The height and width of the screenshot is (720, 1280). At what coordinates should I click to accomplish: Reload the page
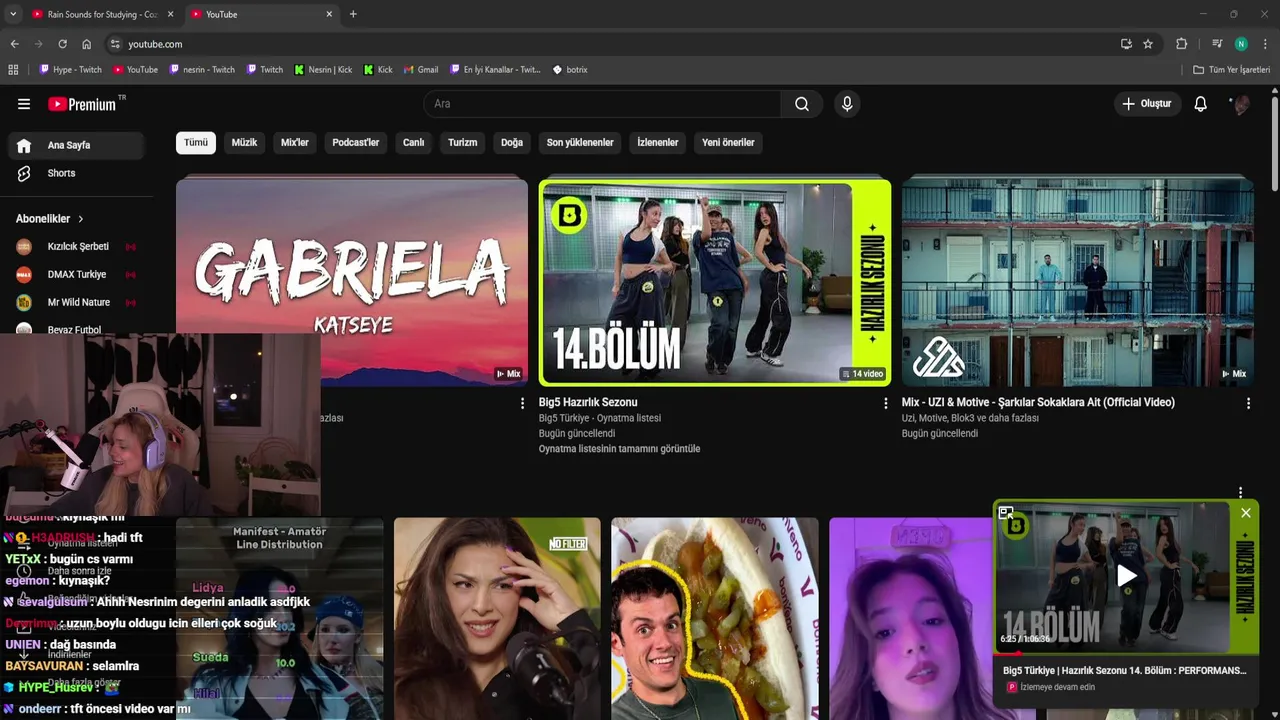62,44
